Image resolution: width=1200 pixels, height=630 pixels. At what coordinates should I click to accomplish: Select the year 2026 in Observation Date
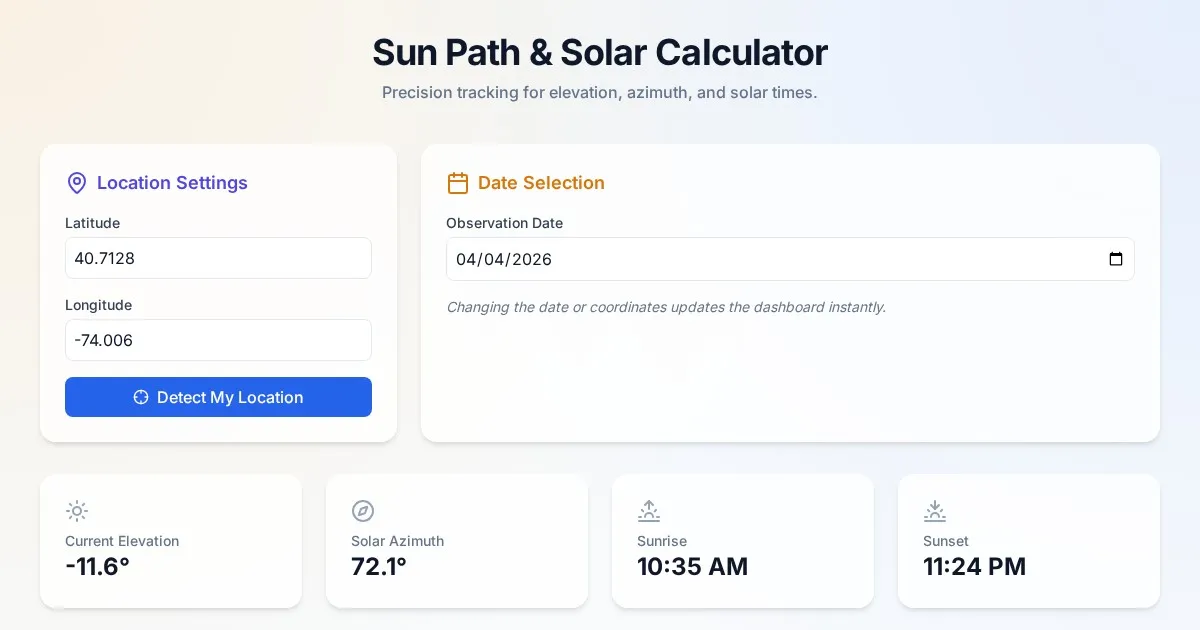pyautogui.click(x=532, y=259)
